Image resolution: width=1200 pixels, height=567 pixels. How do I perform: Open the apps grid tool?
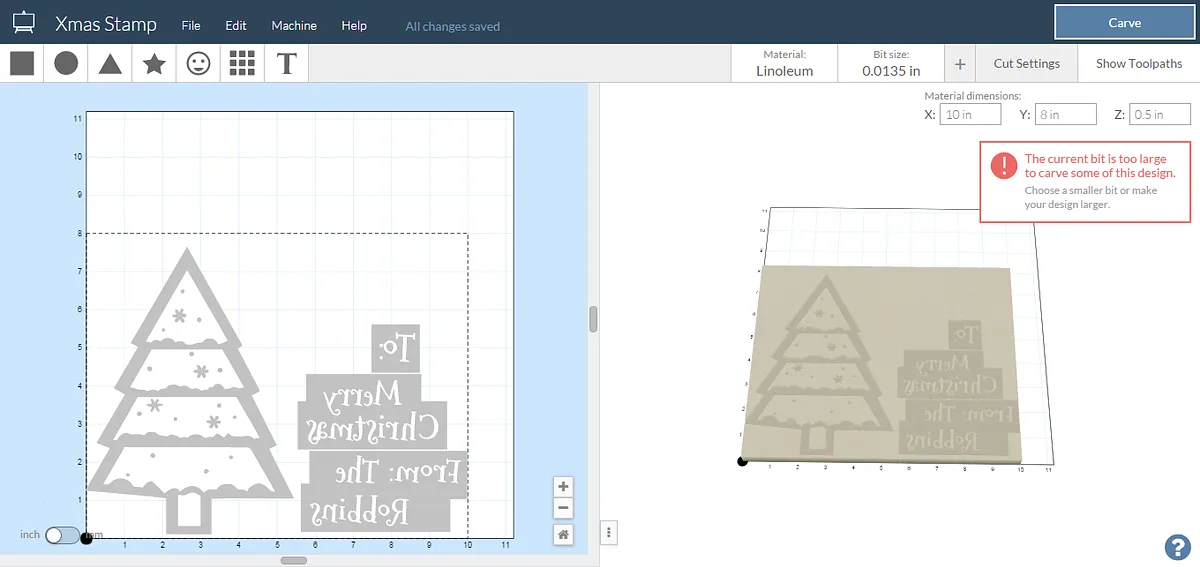pyautogui.click(x=242, y=64)
